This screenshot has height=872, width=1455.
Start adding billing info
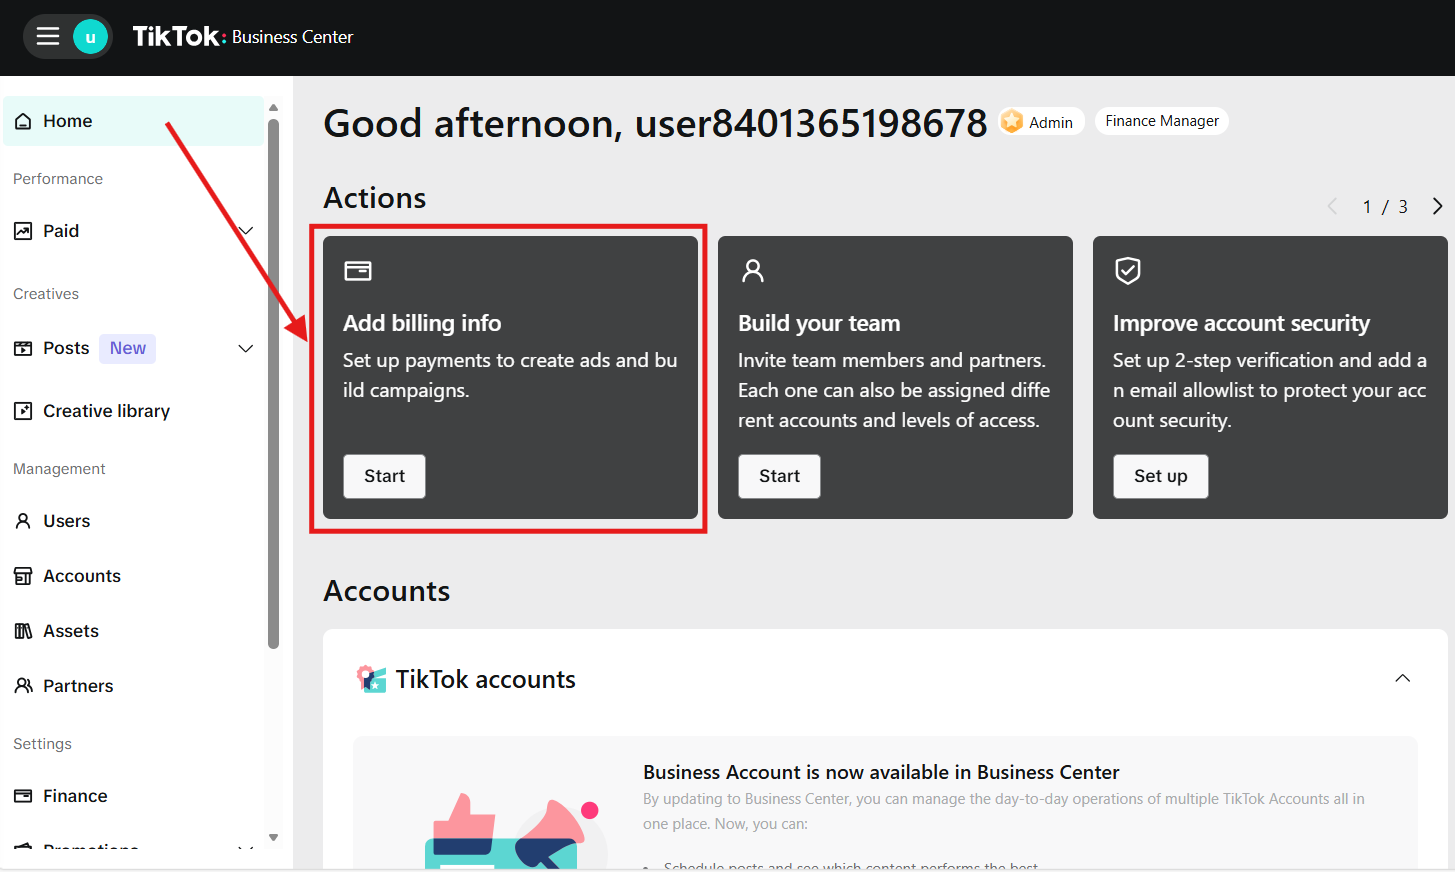pos(384,476)
